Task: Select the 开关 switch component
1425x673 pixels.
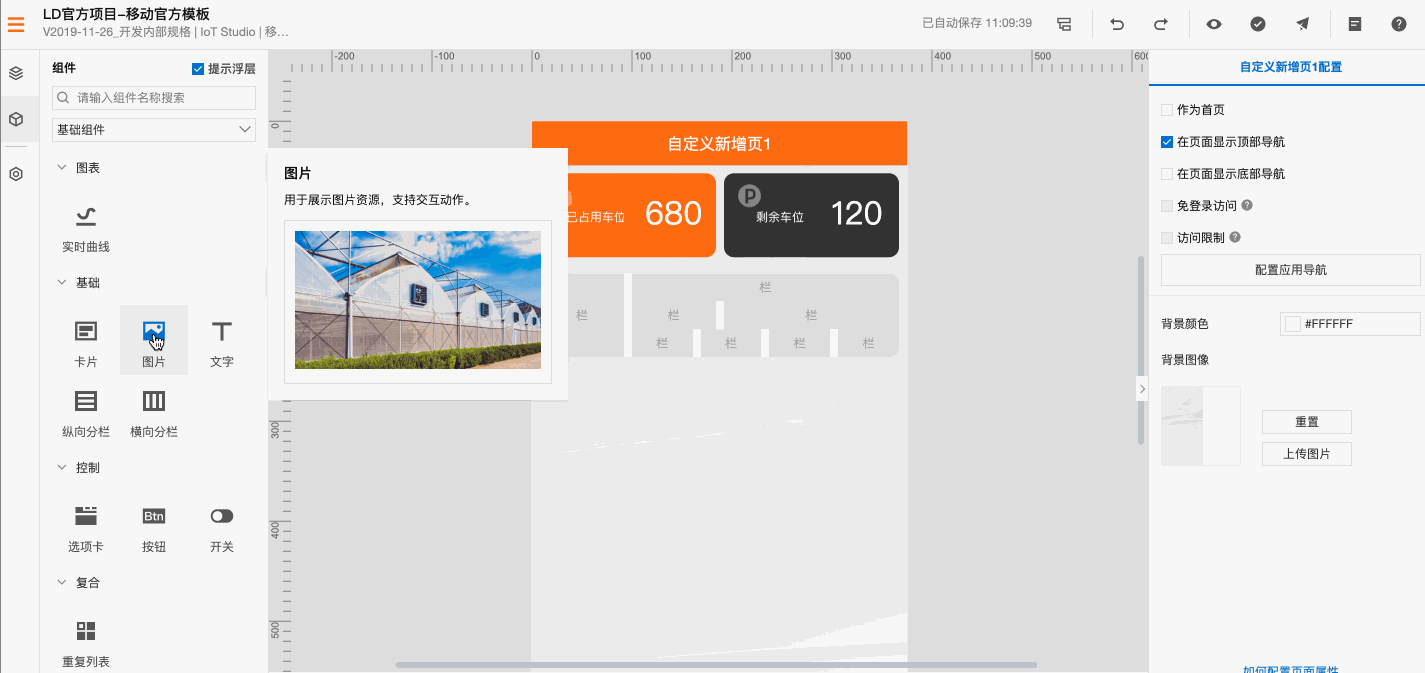Action: 222,528
